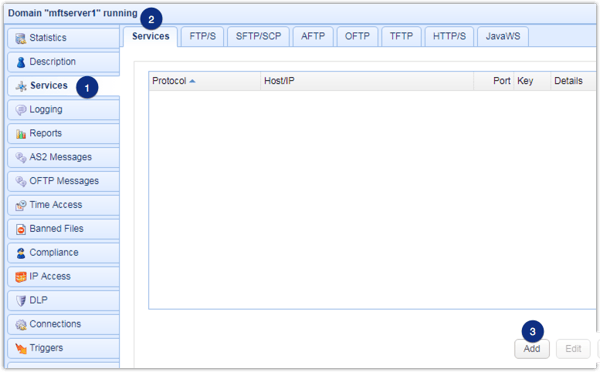Screen dimensions: 600x372
Task: Click the Domain "mftserver1" running title
Action: click(73, 13)
